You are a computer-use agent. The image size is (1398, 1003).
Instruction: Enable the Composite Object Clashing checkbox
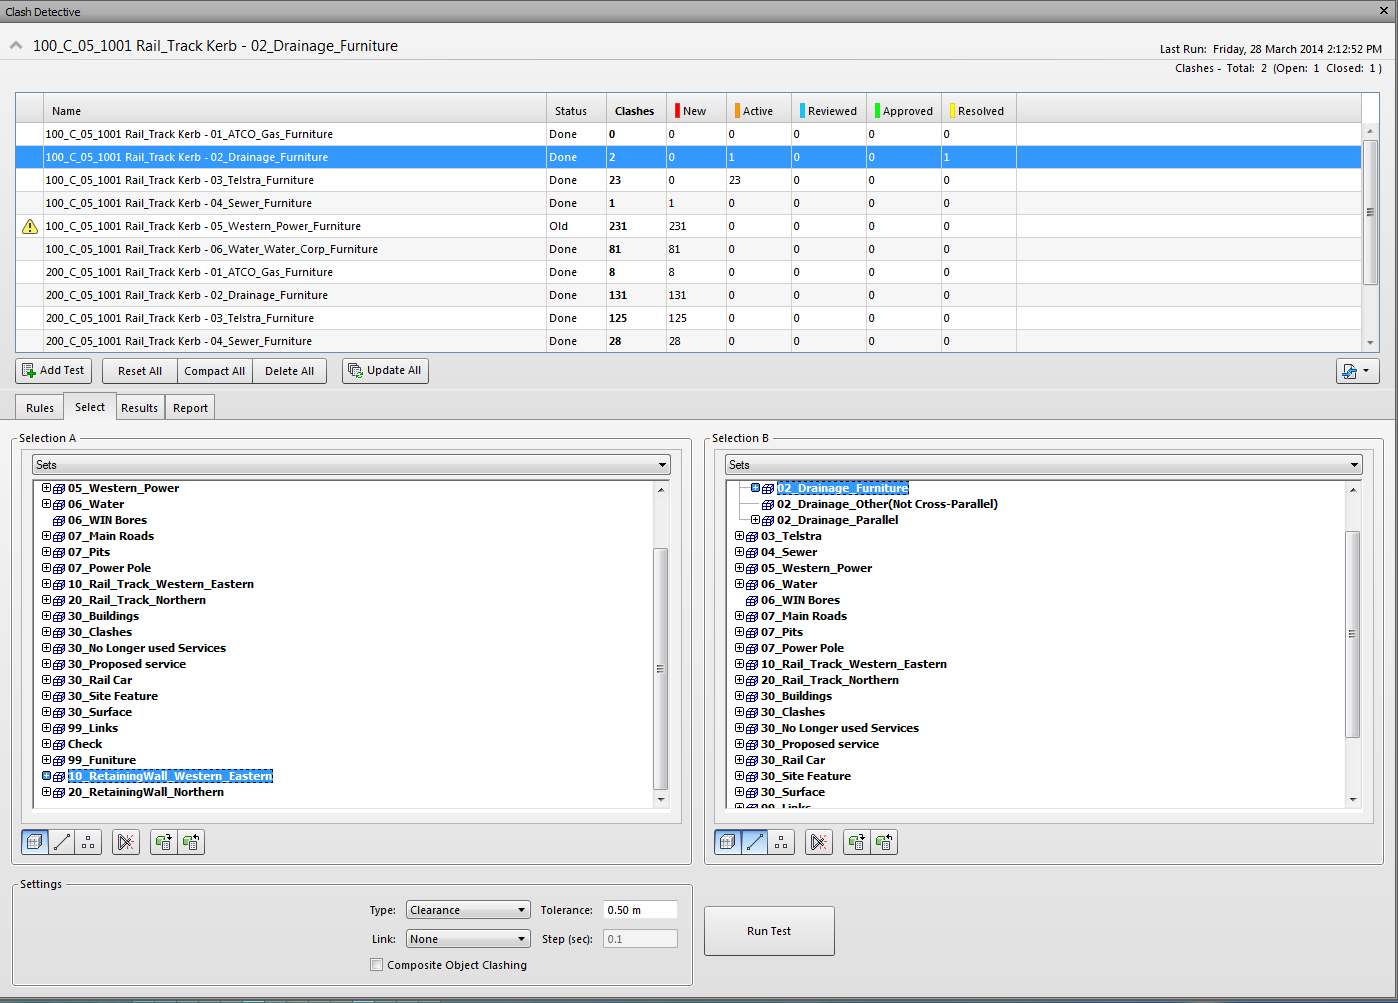(x=377, y=964)
